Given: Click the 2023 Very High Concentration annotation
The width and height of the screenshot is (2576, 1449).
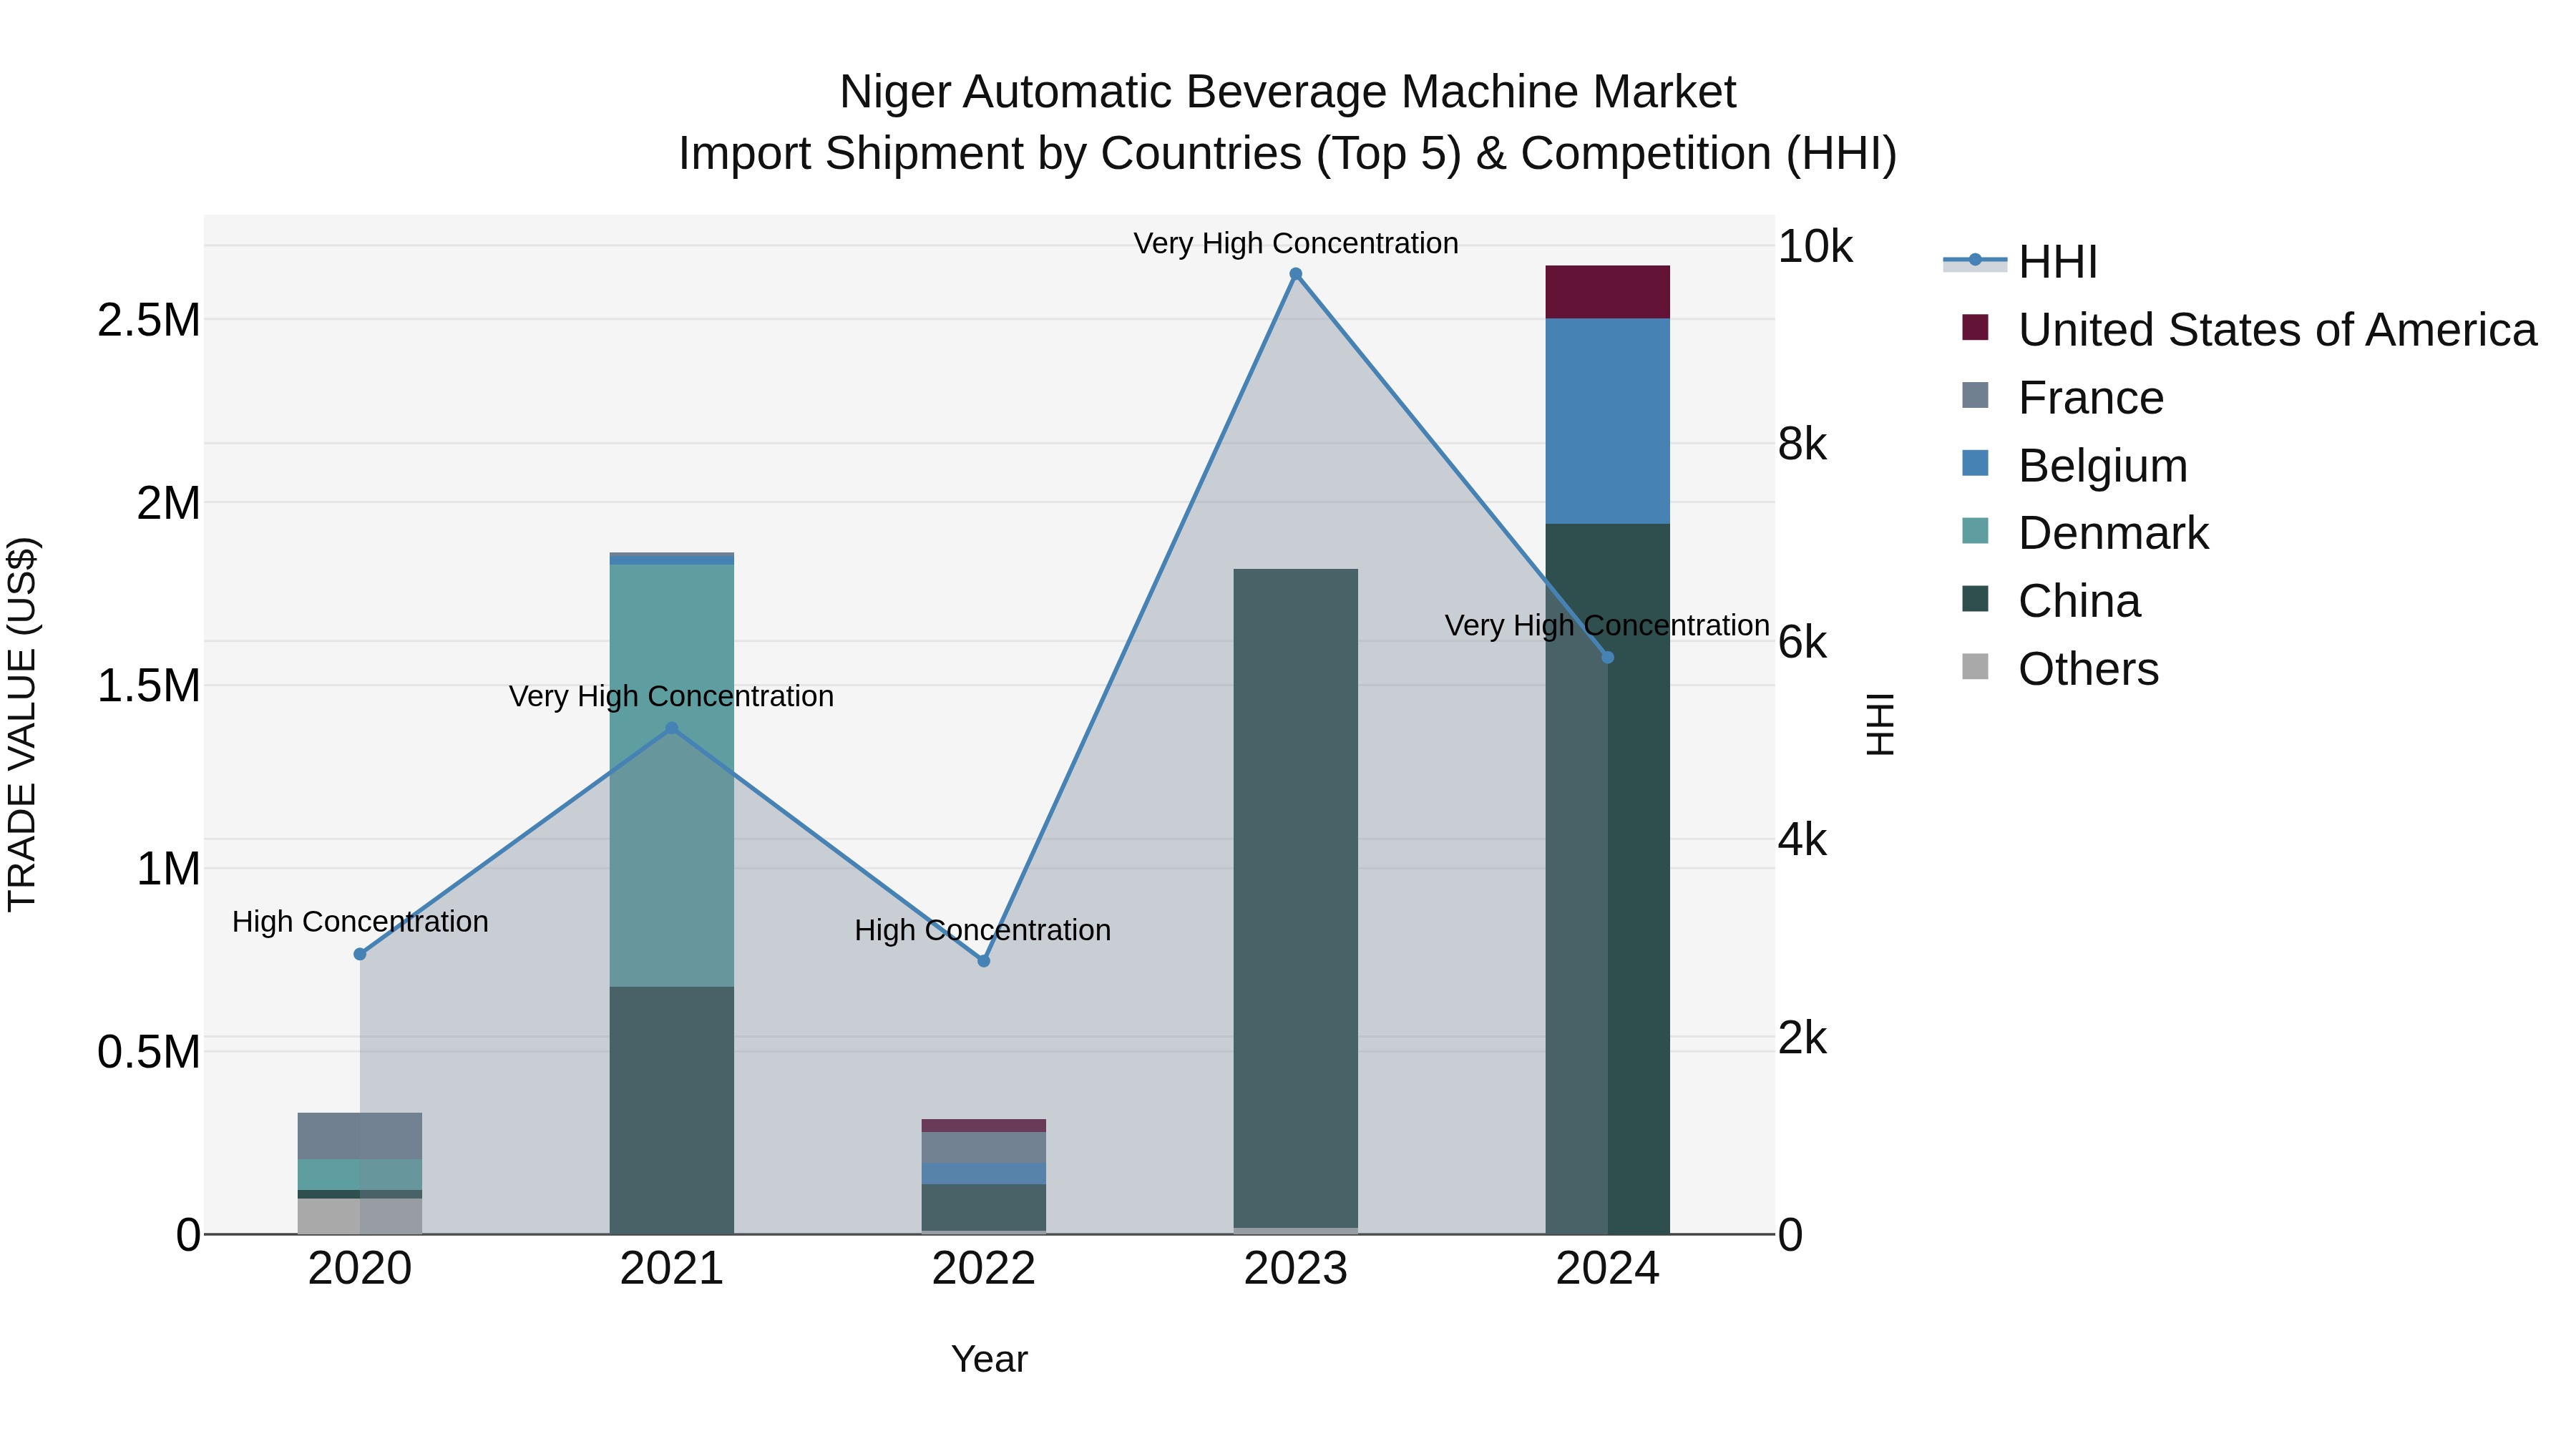Looking at the screenshot, I should [1296, 243].
